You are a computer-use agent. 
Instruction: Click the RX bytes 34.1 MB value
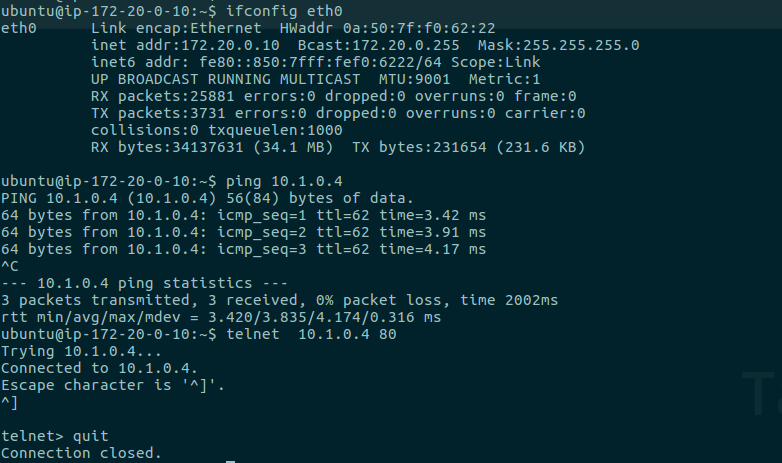pos(293,147)
